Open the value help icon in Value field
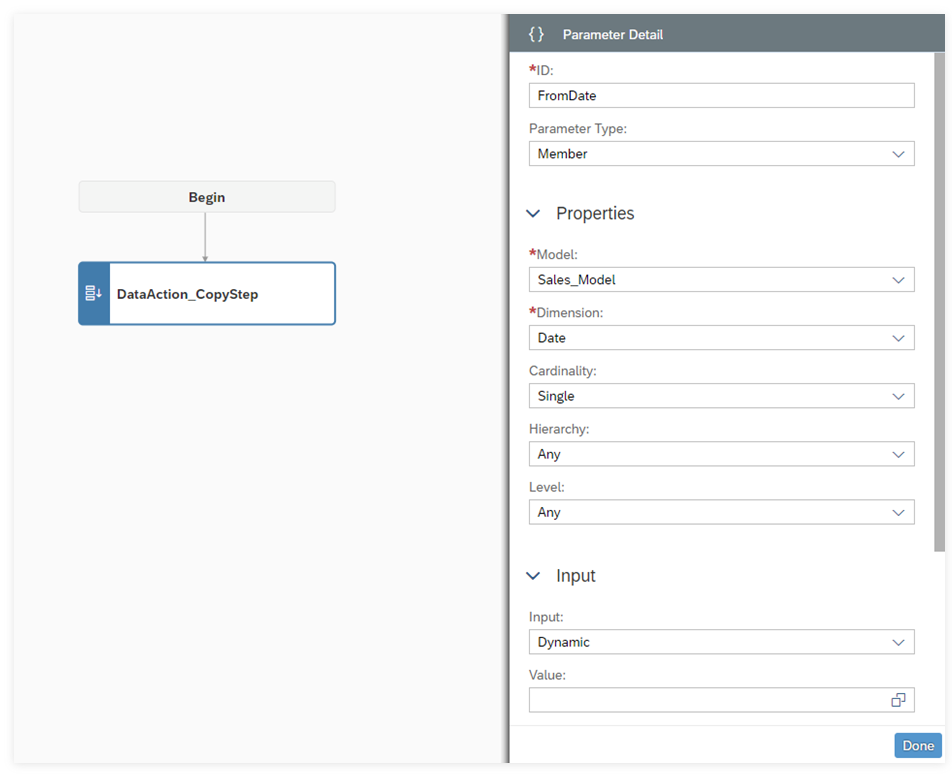The height and width of the screenshot is (780, 952). click(898, 700)
